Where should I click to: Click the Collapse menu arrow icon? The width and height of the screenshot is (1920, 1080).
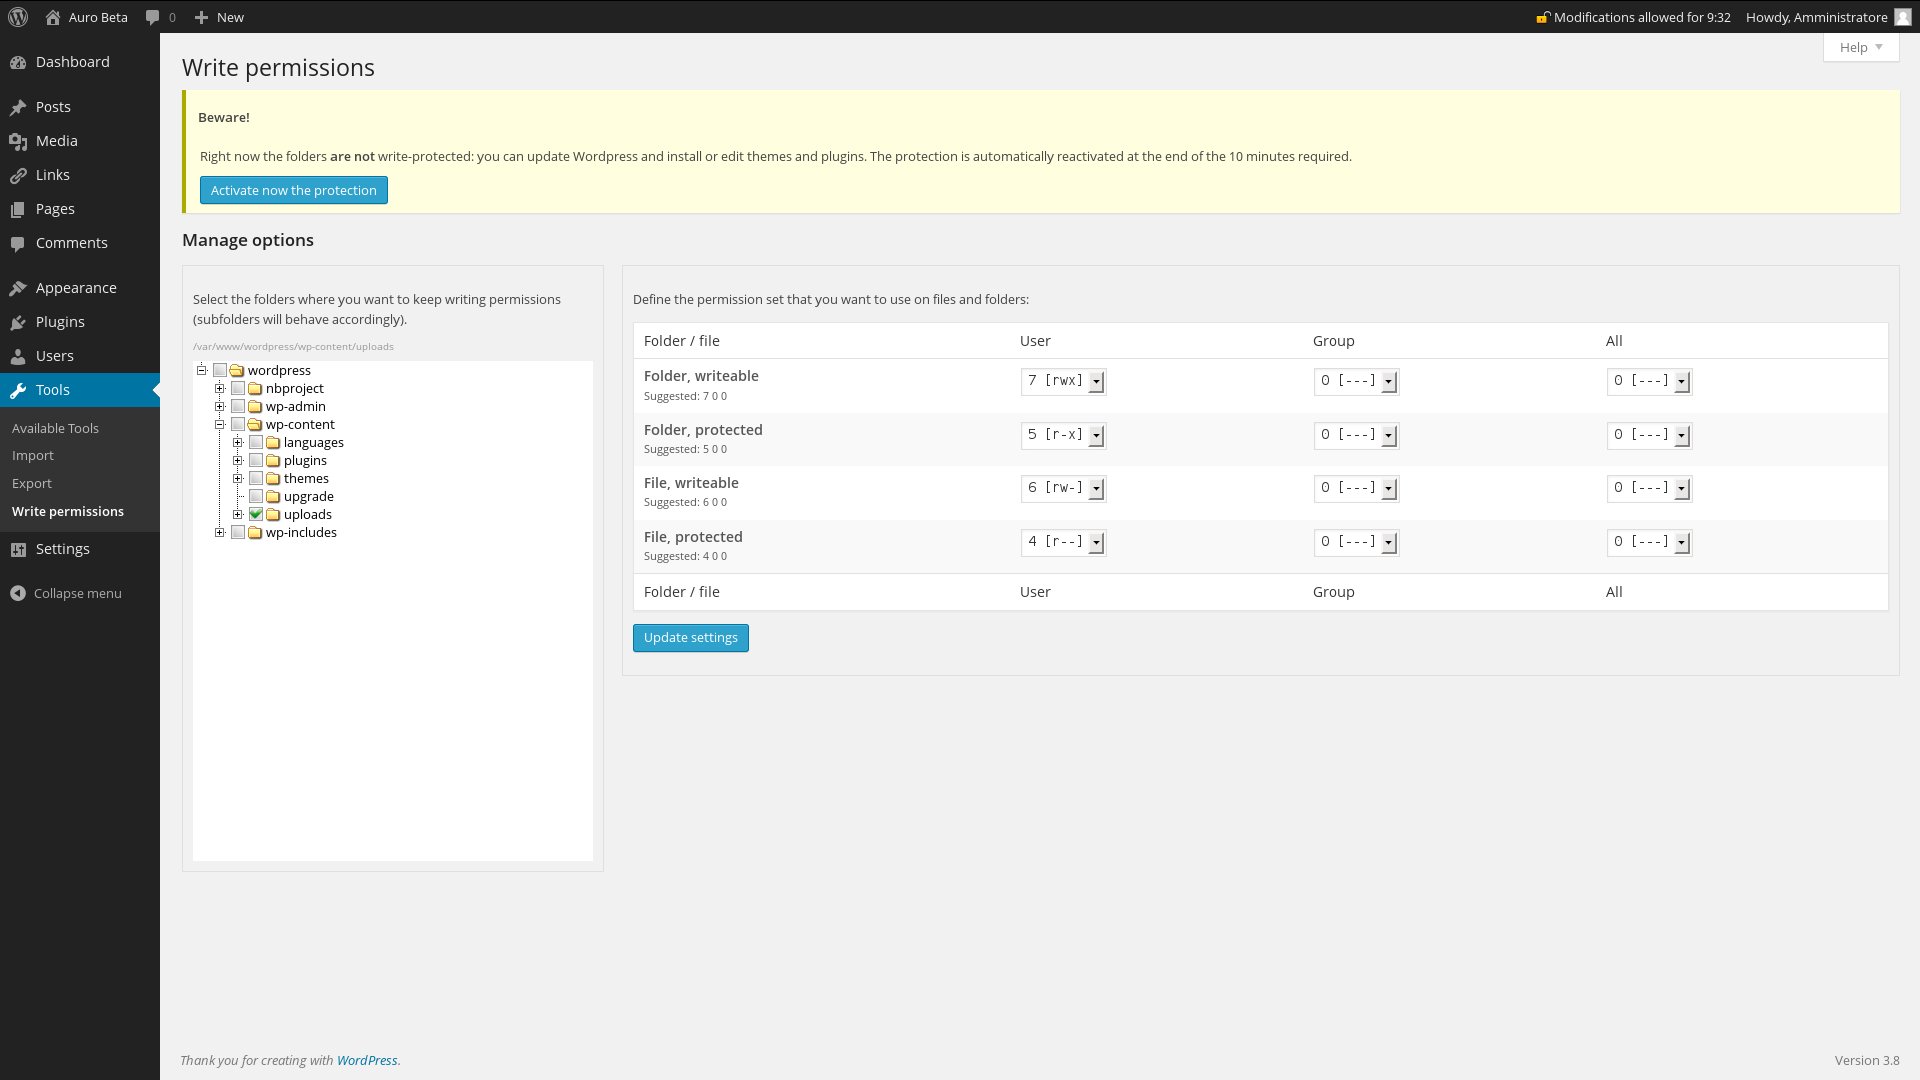point(18,593)
